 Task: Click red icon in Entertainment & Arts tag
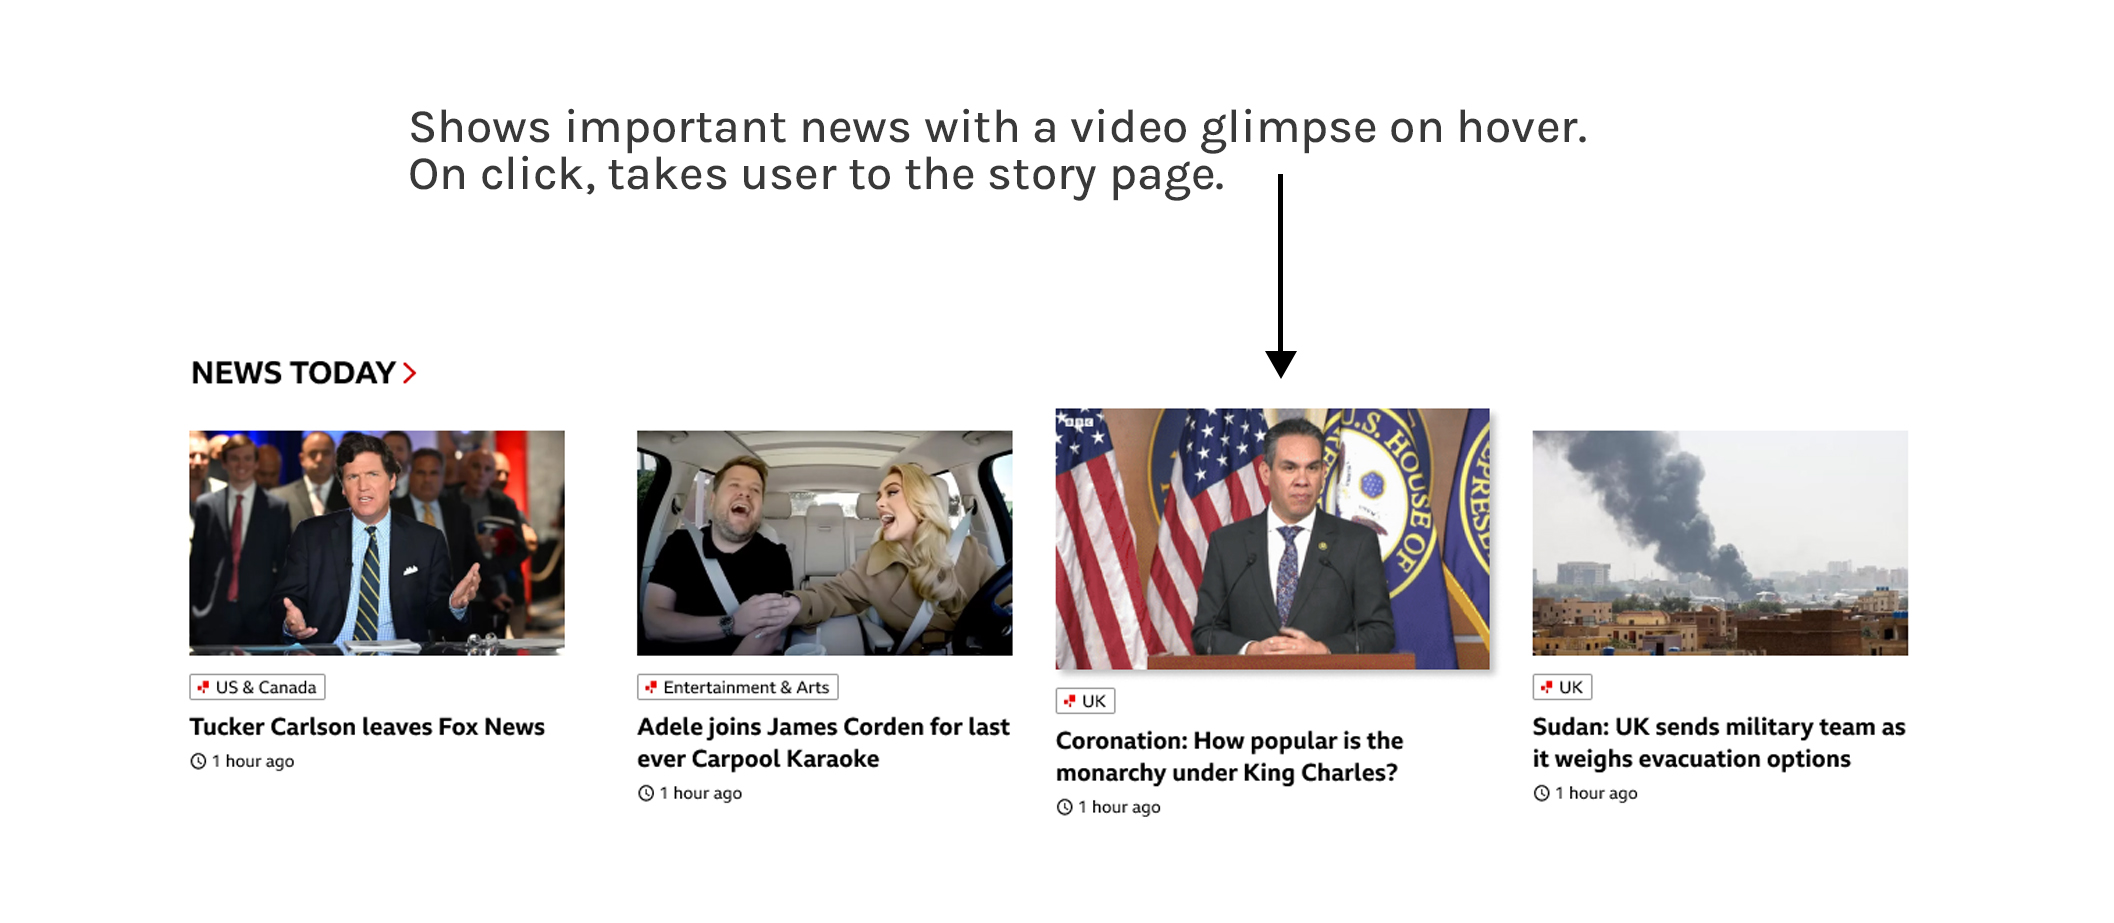651,687
